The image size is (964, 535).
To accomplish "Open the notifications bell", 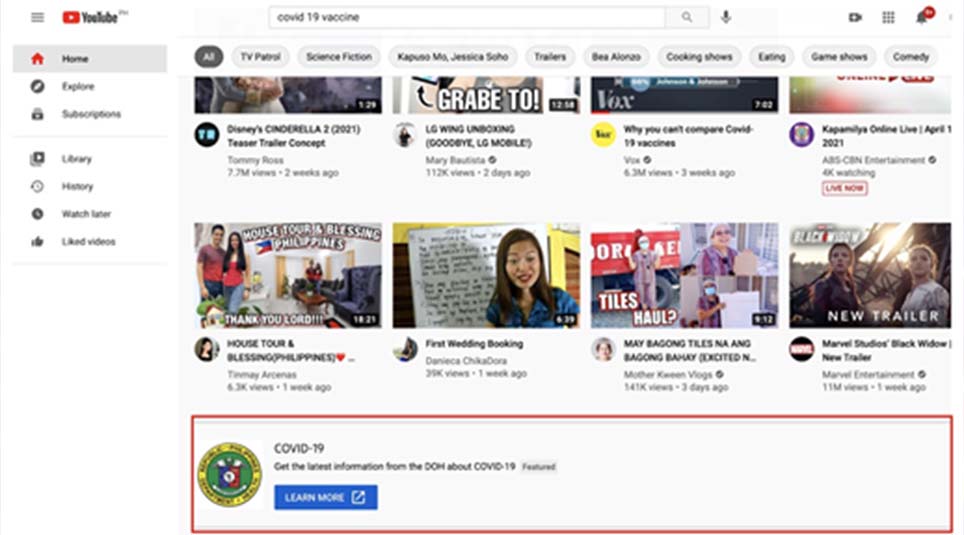I will click(921, 17).
